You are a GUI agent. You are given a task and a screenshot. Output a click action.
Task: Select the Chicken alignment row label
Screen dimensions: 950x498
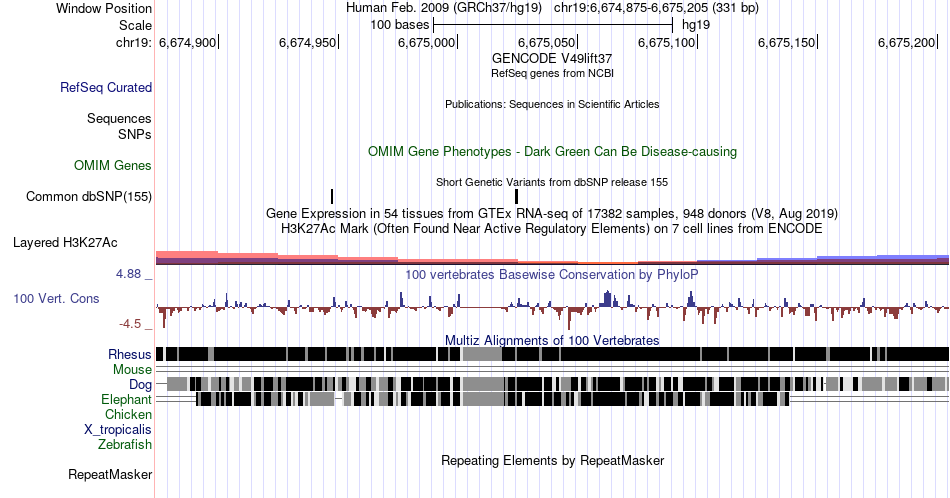click(128, 414)
